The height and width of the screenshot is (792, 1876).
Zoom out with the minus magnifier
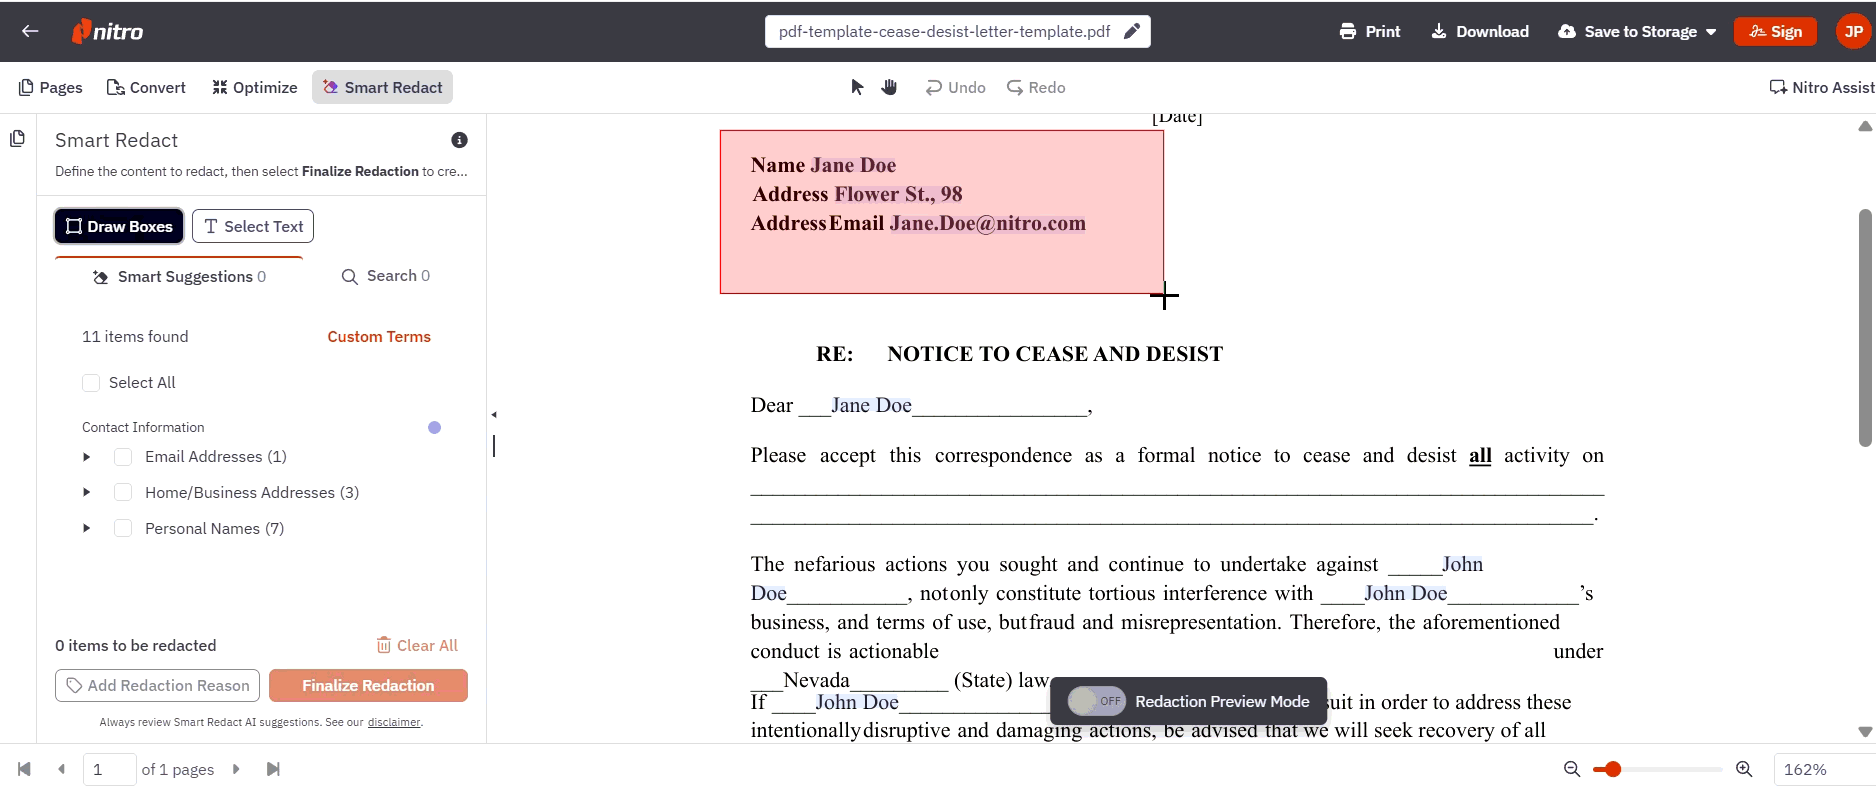(1572, 769)
